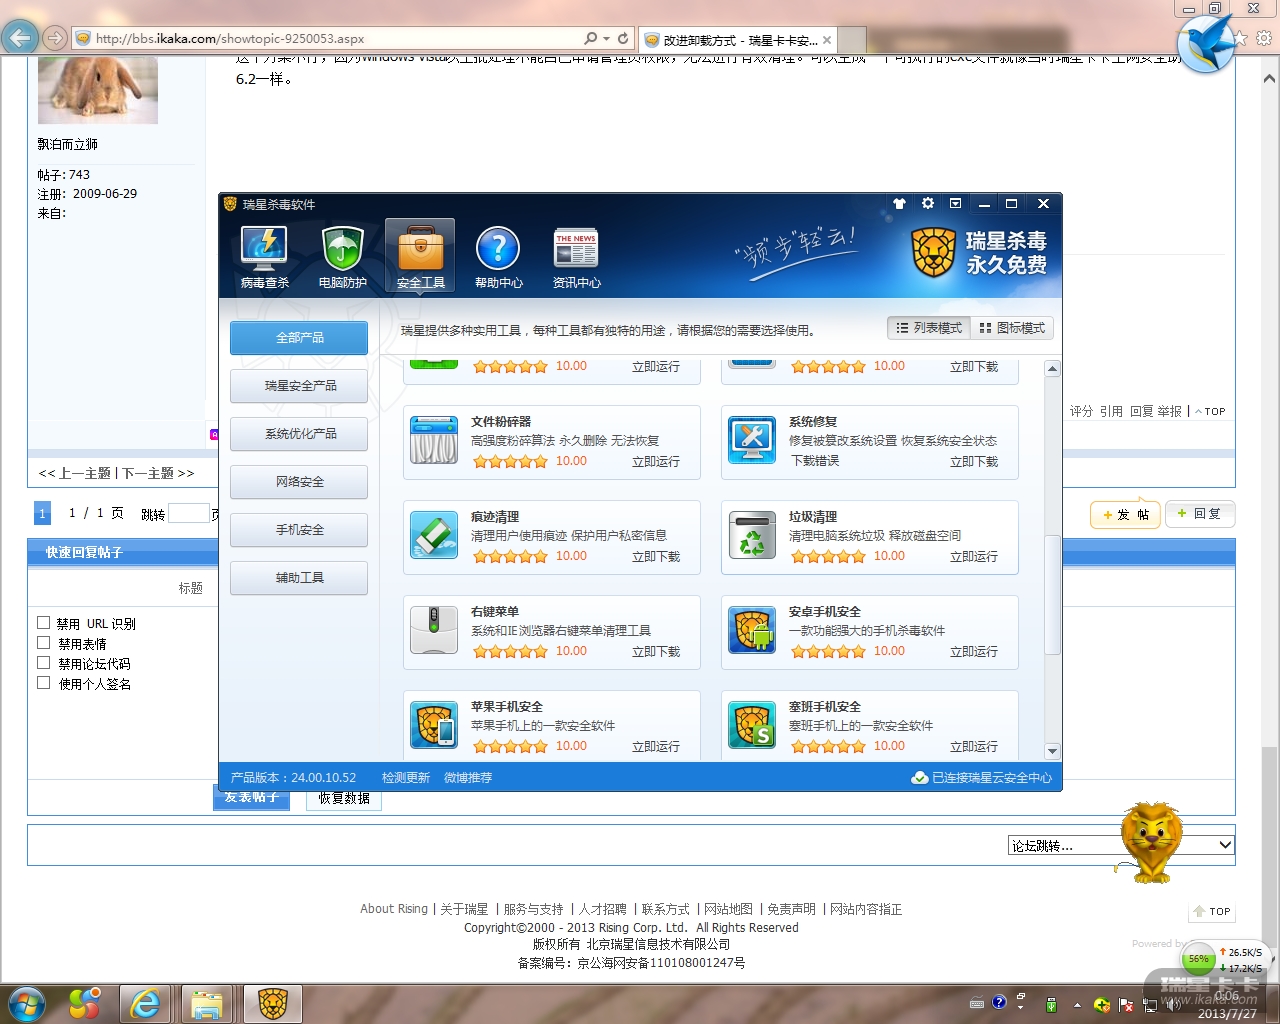Open the 电脑防护 shield section
The height and width of the screenshot is (1024, 1280).
[342, 257]
